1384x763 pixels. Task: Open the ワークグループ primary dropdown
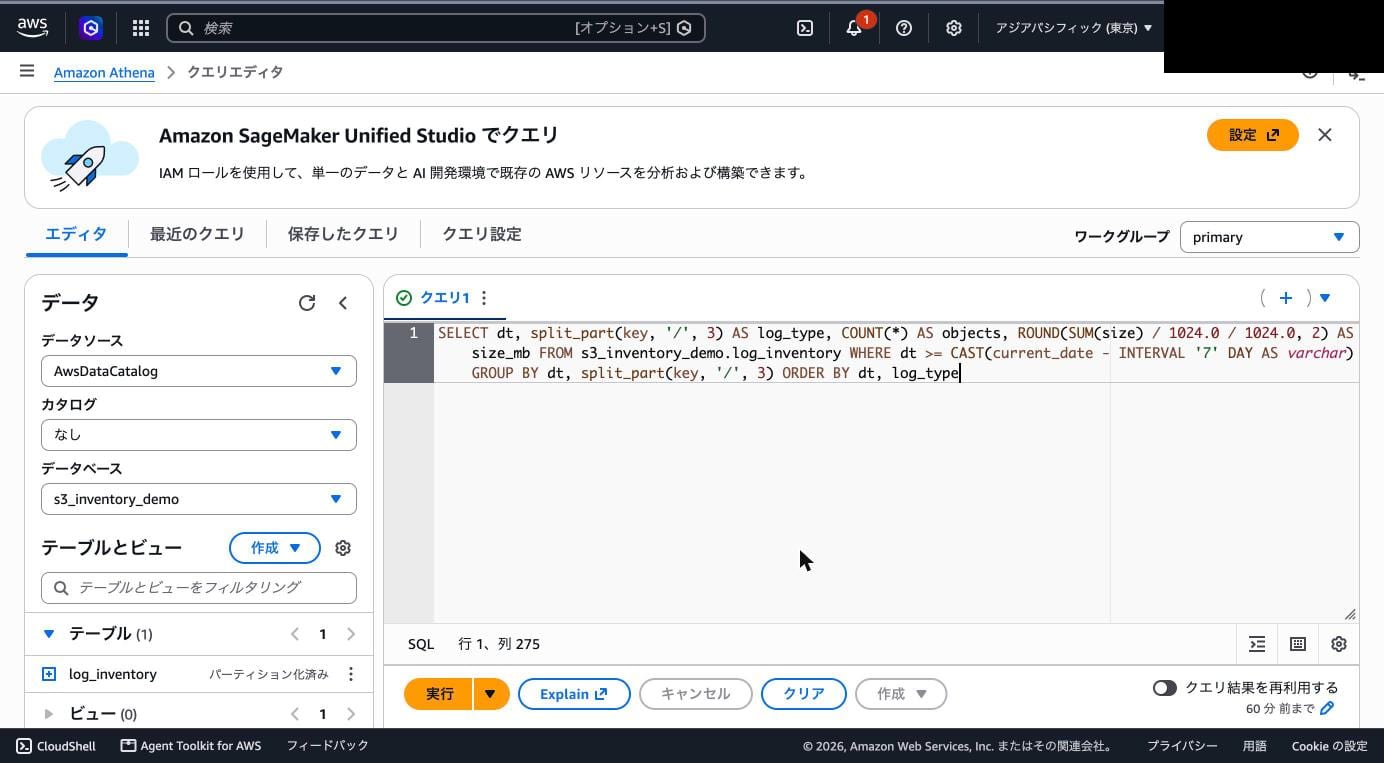pyautogui.click(x=1269, y=237)
